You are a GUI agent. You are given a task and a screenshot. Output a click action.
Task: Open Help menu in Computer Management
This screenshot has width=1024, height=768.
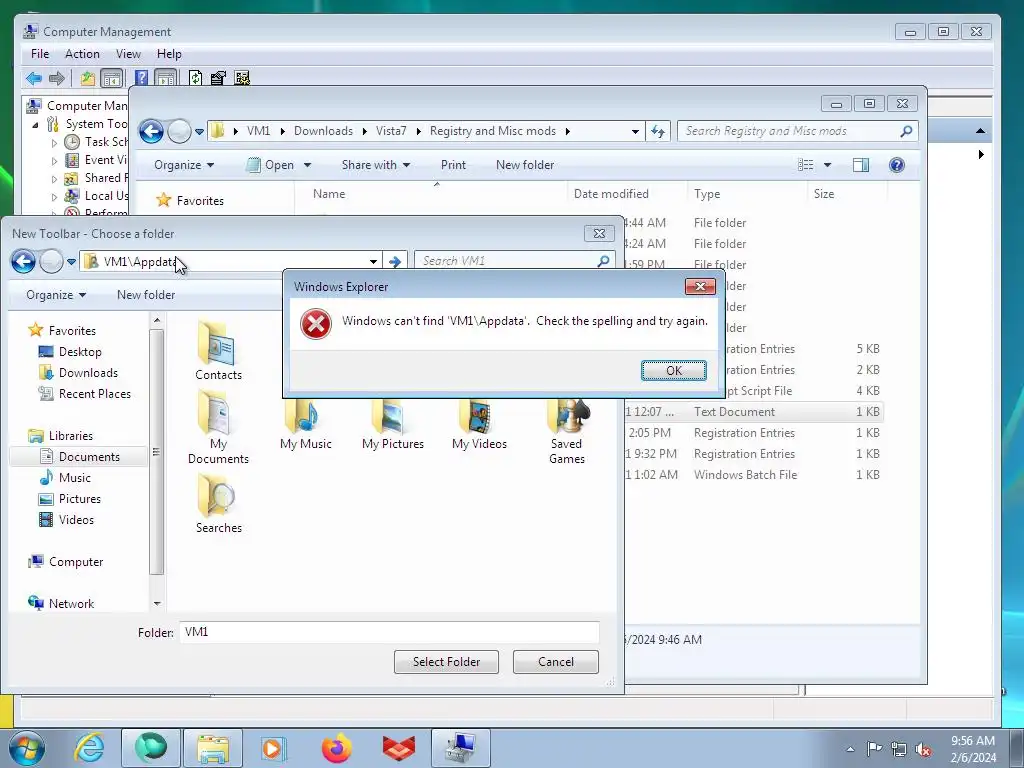[x=169, y=54]
